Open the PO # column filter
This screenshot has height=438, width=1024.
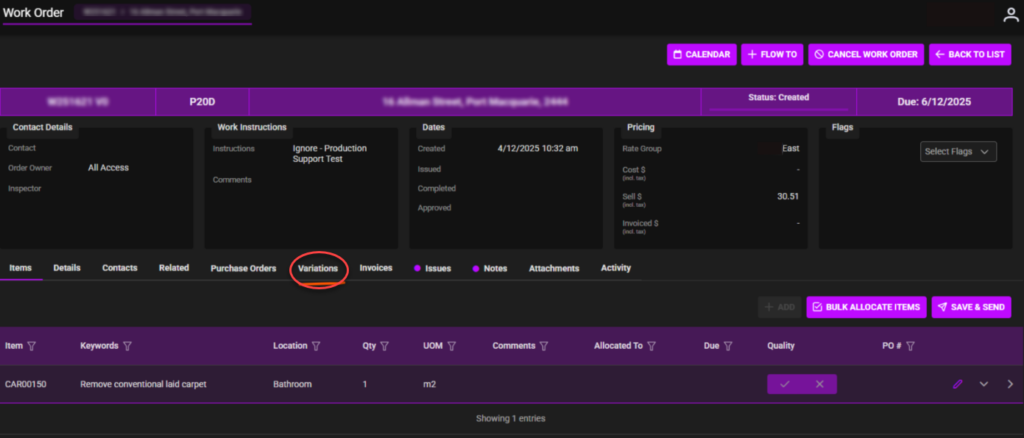pos(910,346)
